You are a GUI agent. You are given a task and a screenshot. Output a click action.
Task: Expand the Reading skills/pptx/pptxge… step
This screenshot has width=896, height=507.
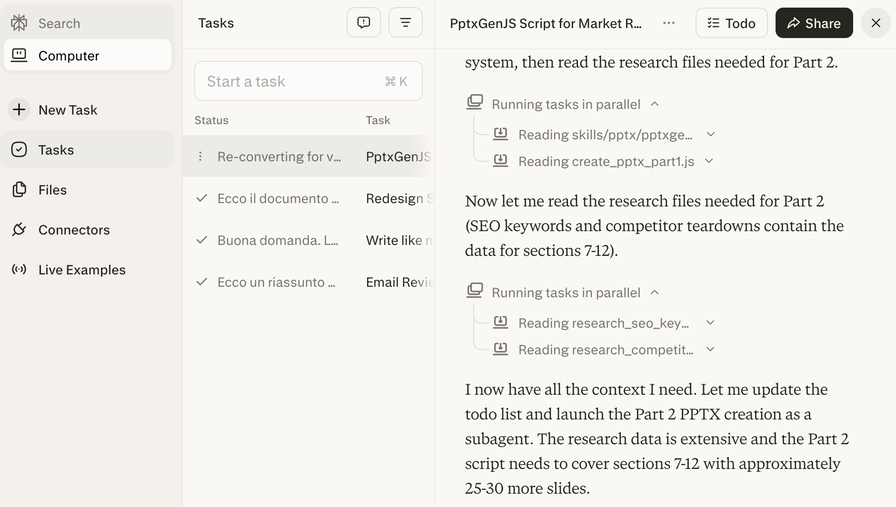(710, 134)
